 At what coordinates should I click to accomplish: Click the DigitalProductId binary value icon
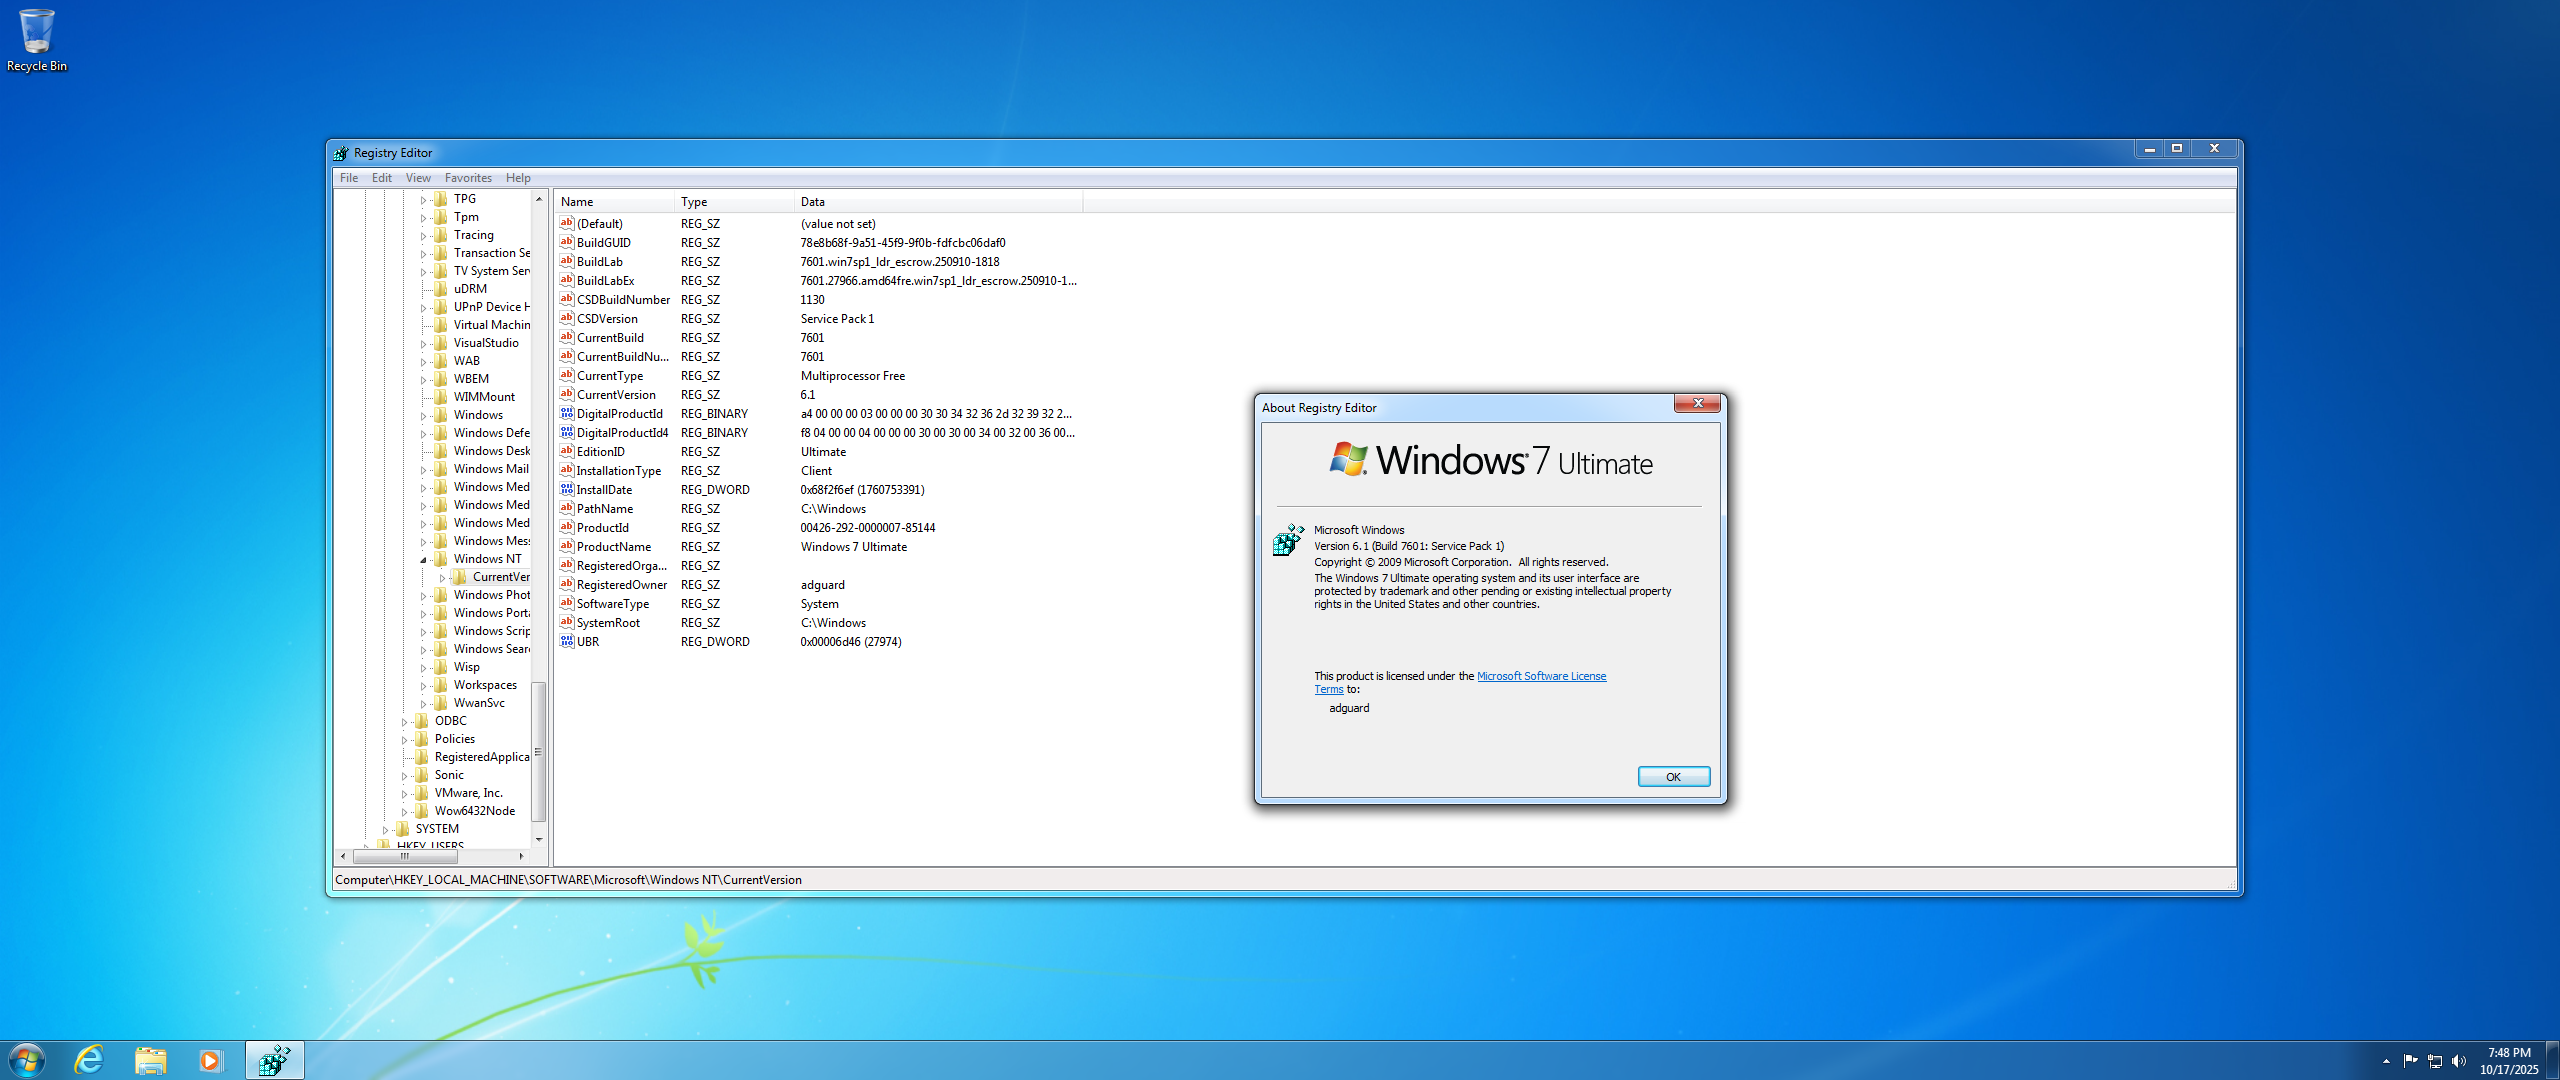(x=567, y=414)
